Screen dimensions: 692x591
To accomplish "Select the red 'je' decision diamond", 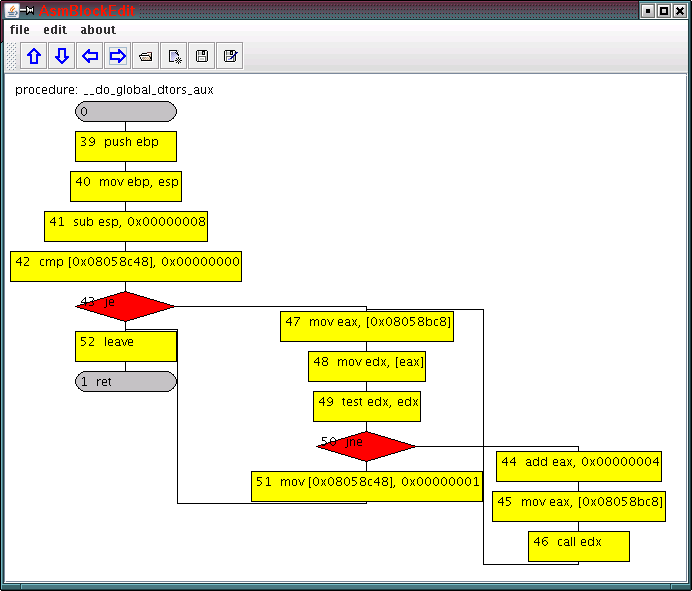I will [x=125, y=306].
